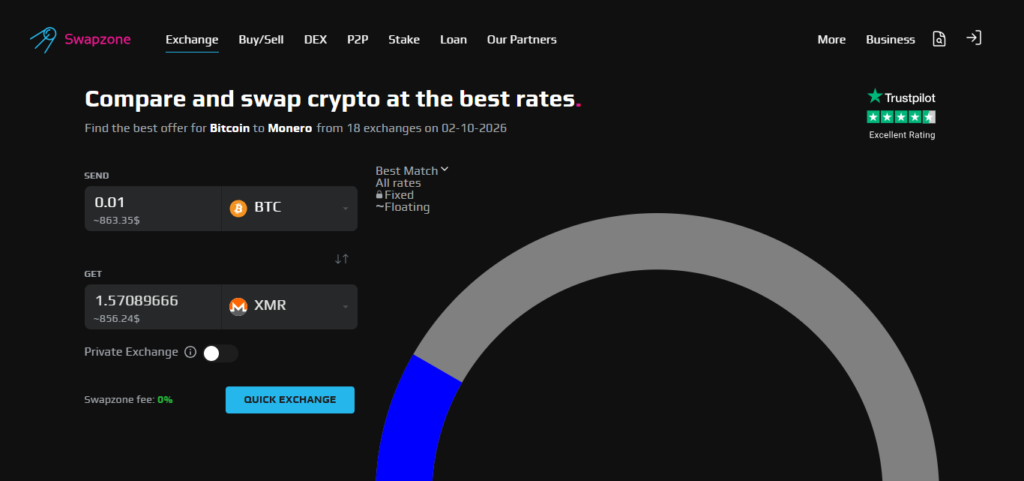
Task: Click the send amount field 0.01
Action: (x=153, y=208)
